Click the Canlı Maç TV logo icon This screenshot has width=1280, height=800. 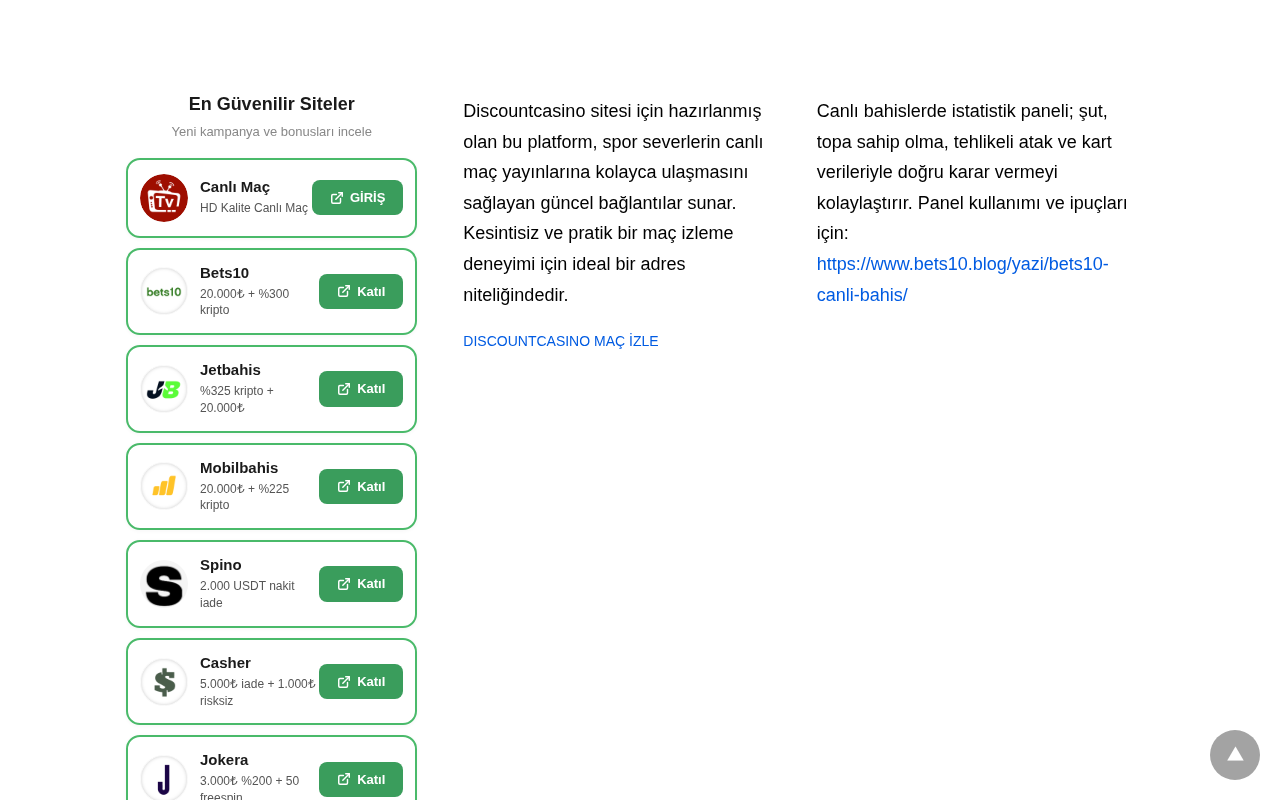[x=164, y=198]
